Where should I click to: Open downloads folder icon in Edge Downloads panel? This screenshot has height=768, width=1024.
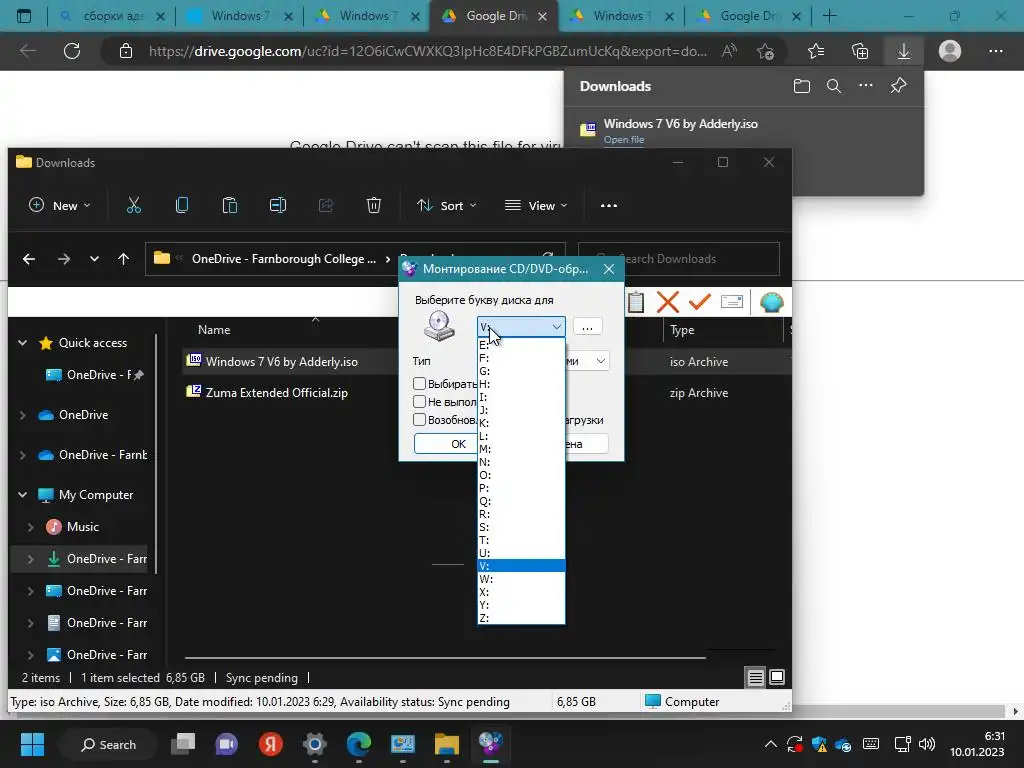point(801,86)
